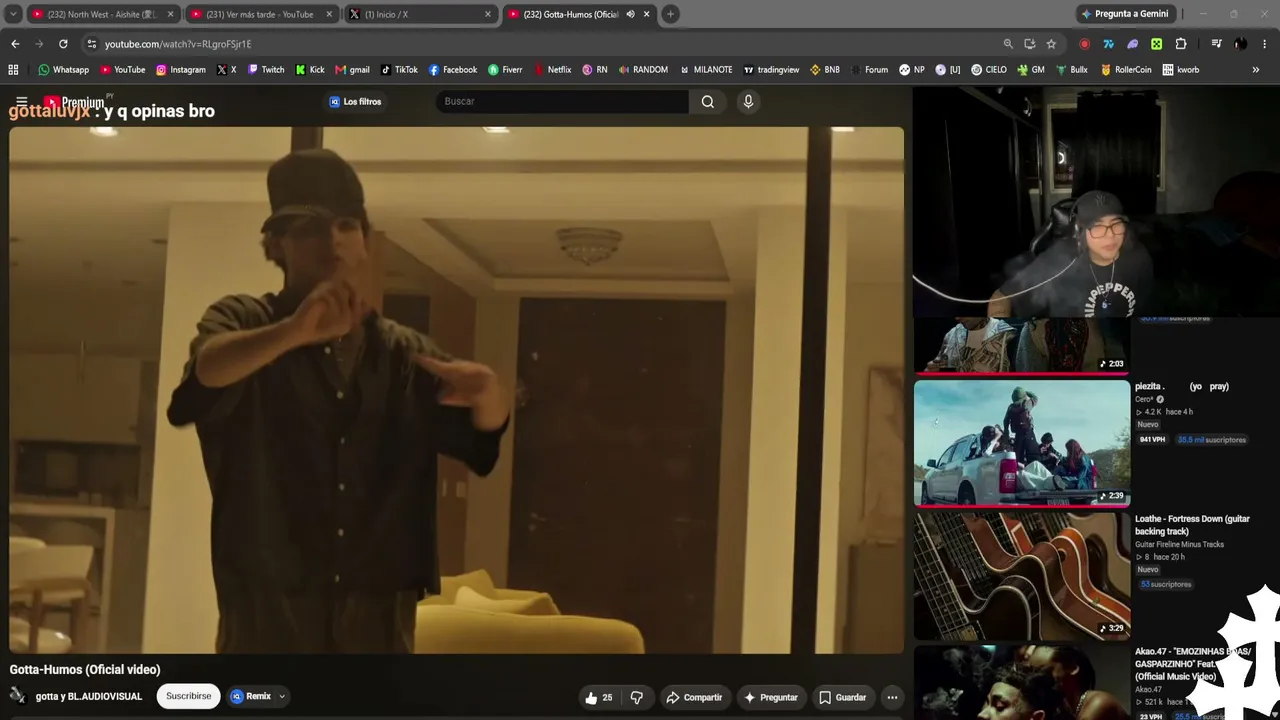Image resolution: width=1280 pixels, height=720 pixels.
Task: Open the Loathe - Fortress Down guitar thumbnail
Action: coord(1022,576)
